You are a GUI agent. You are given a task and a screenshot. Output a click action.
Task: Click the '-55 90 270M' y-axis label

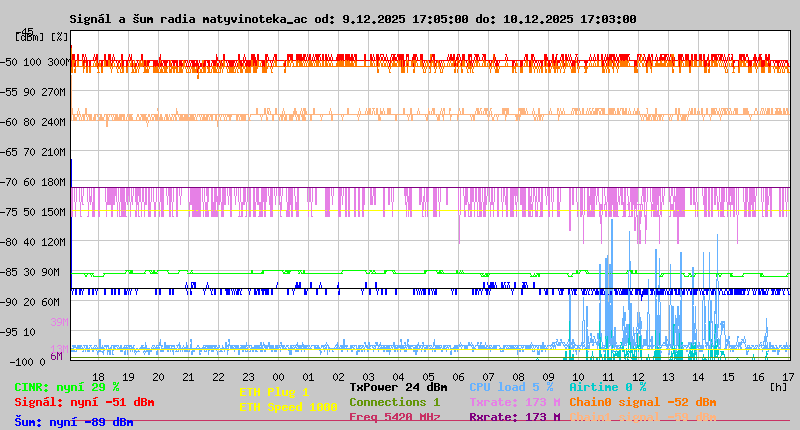[33, 92]
